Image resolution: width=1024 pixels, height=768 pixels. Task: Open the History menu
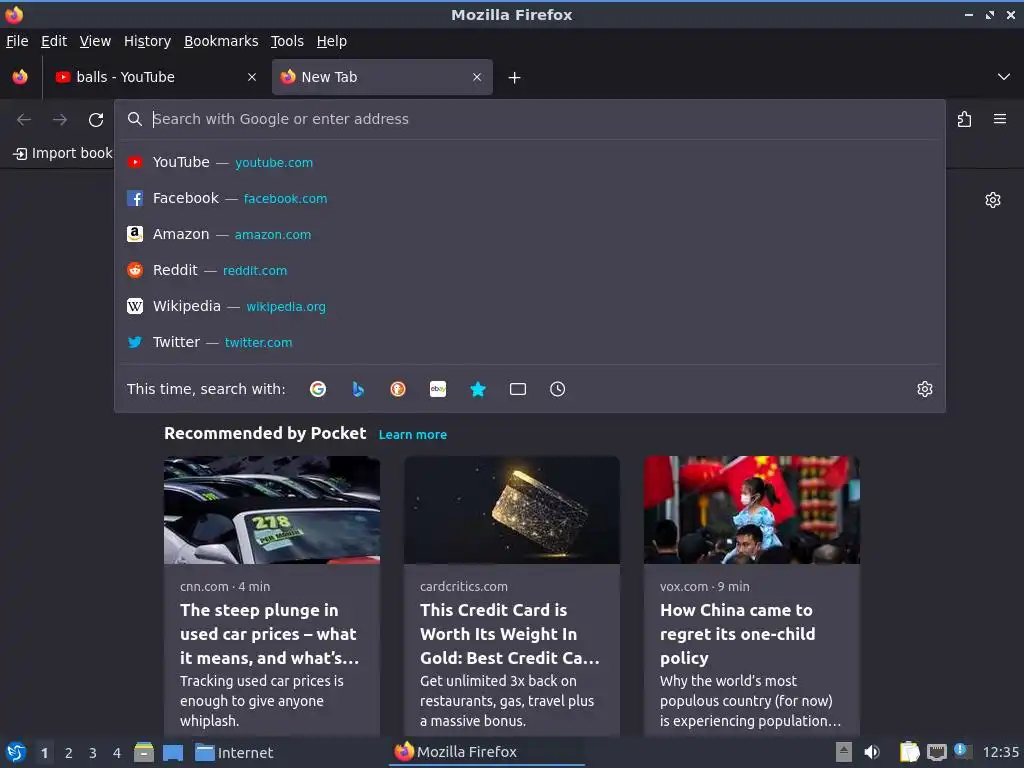pyautogui.click(x=148, y=41)
